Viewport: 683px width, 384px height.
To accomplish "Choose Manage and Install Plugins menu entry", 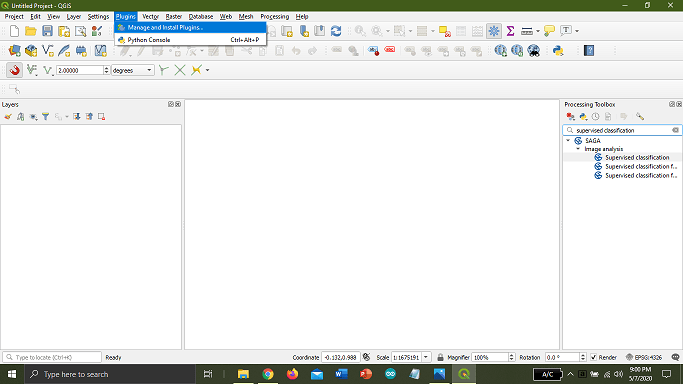I will 190,27.
